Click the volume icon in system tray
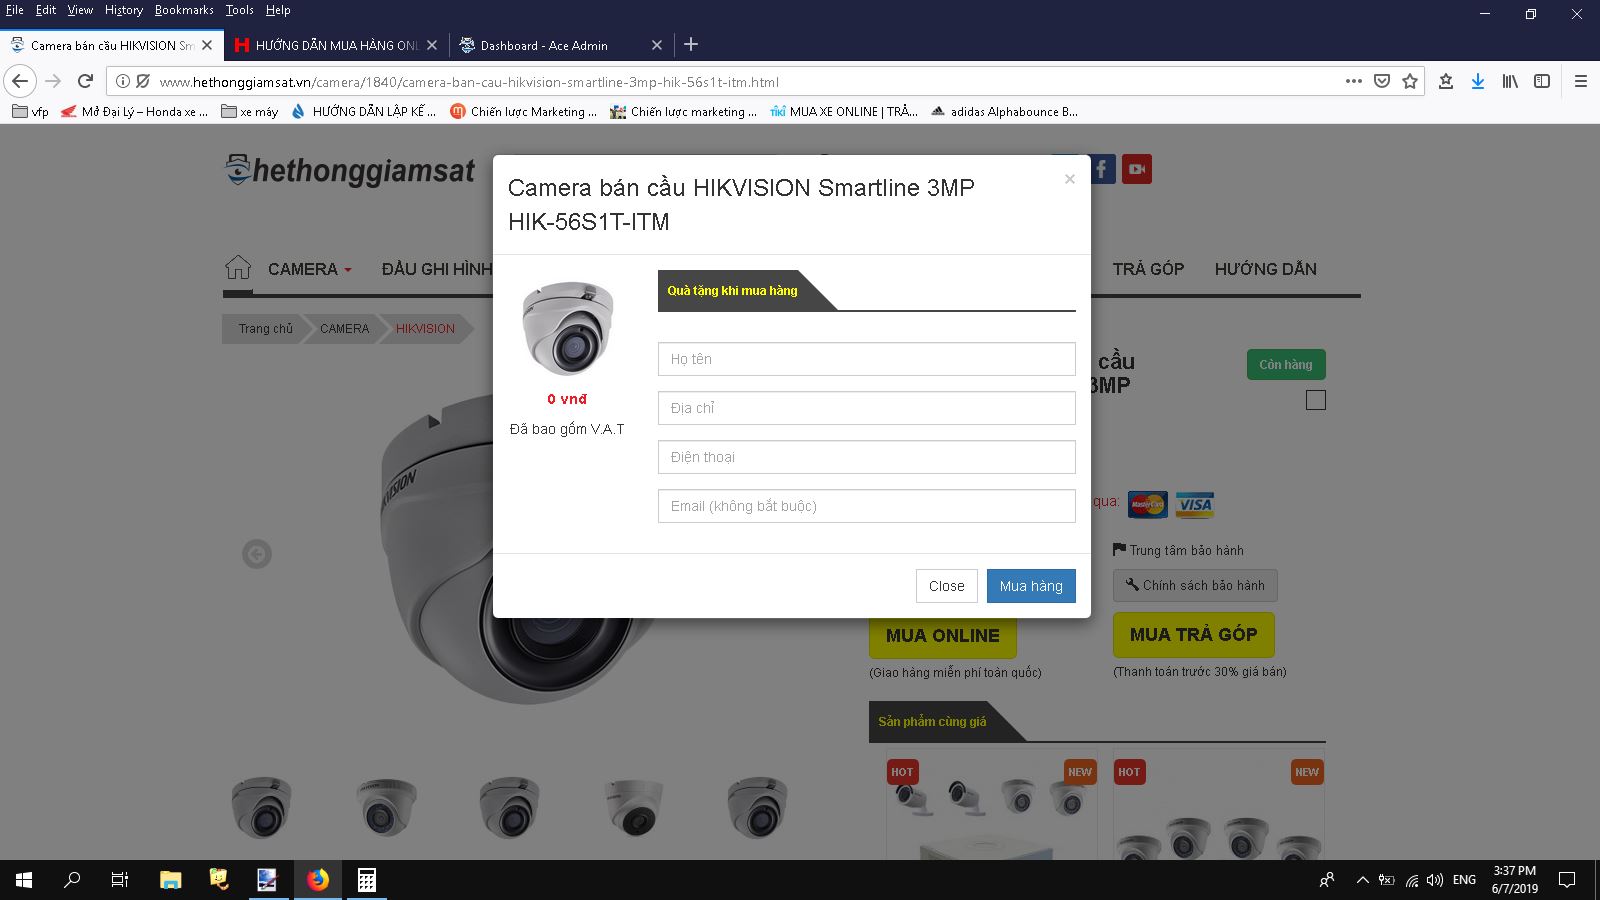Image resolution: width=1600 pixels, height=900 pixels. (x=1435, y=880)
